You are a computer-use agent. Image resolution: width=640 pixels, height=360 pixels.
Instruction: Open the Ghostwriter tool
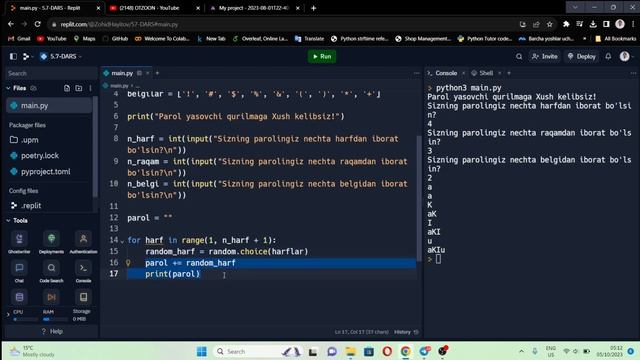(x=19, y=242)
